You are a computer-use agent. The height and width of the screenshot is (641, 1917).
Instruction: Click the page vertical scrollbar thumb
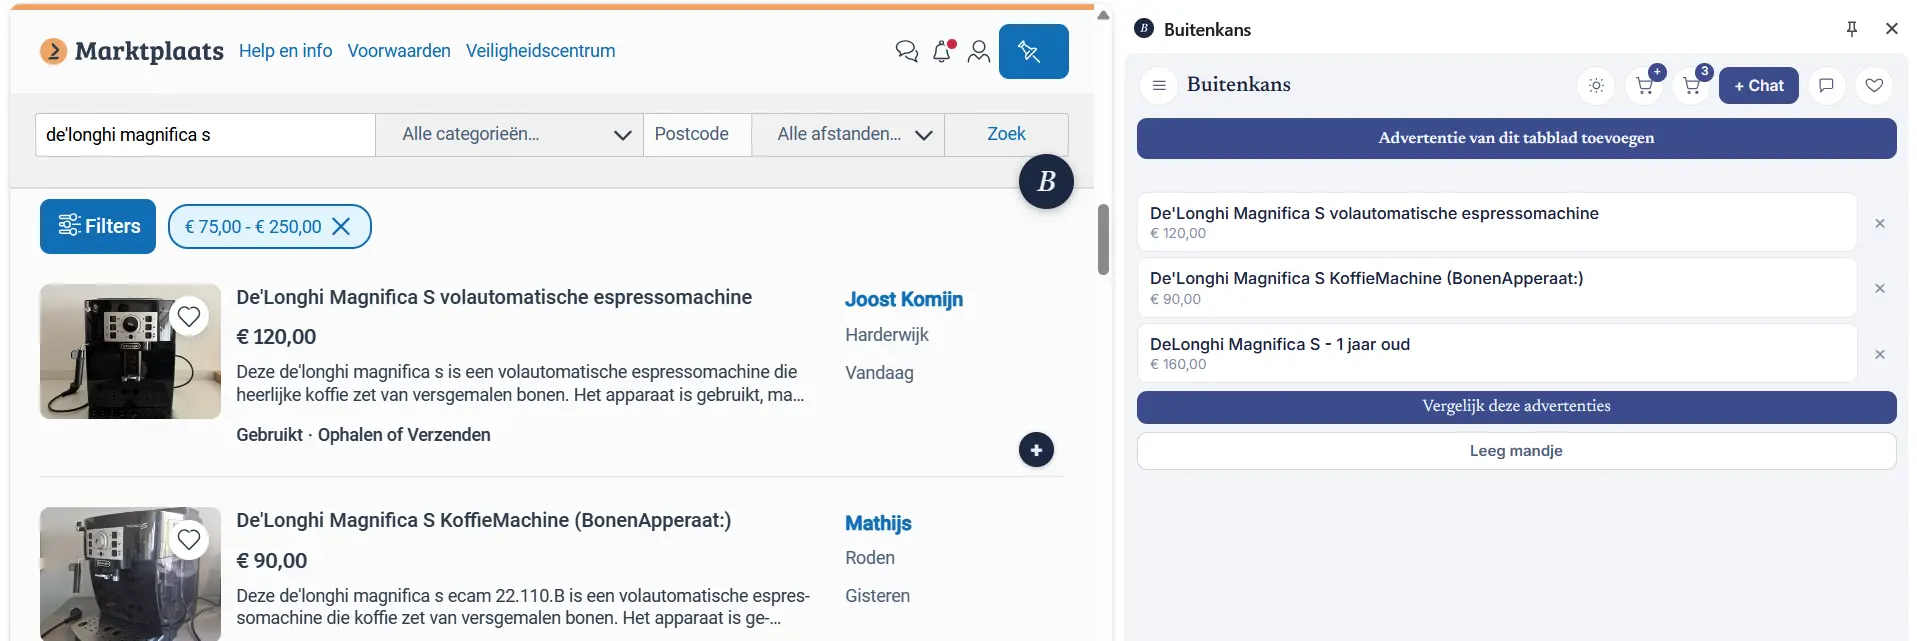(x=1103, y=239)
